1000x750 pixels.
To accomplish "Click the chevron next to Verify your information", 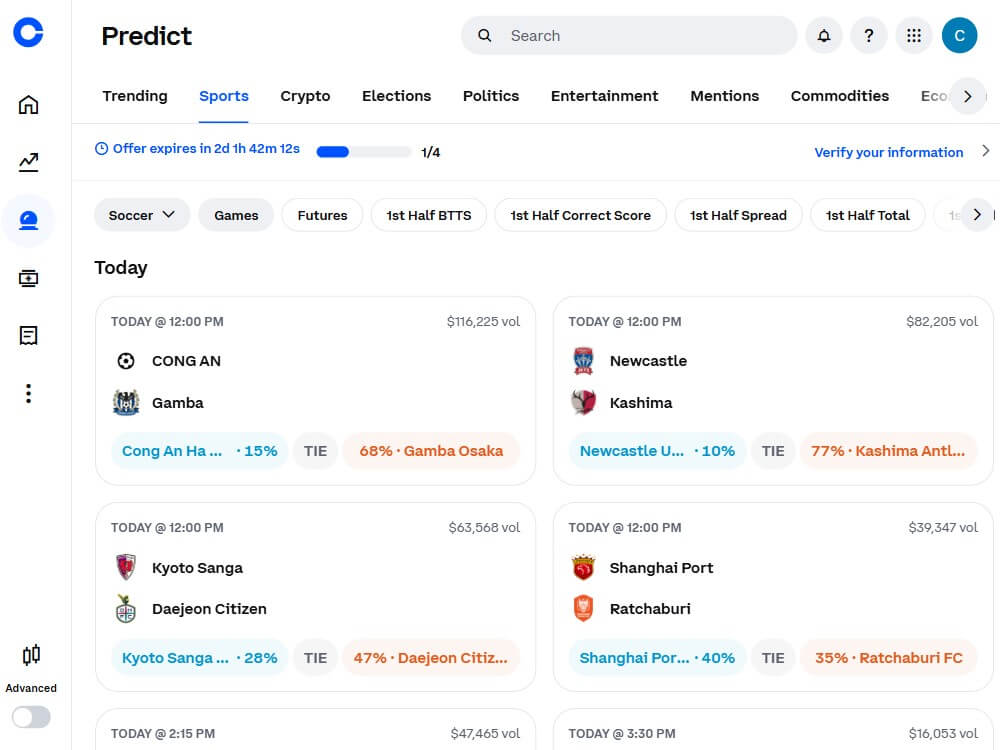I will click(985, 151).
